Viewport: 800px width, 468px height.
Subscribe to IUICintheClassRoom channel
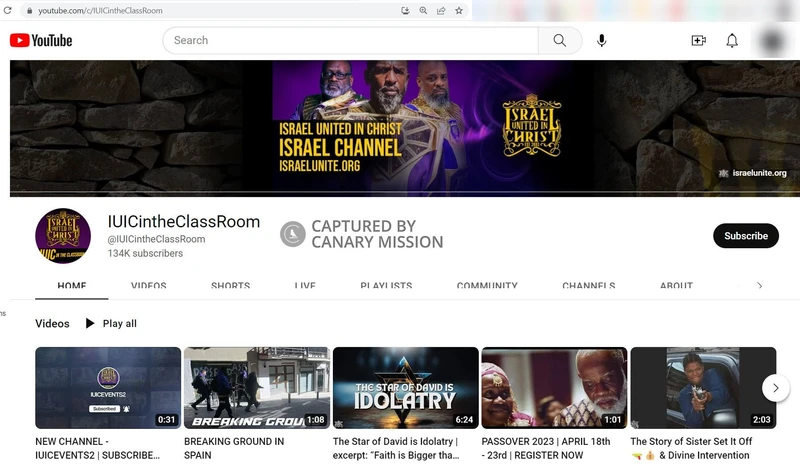[745, 236]
